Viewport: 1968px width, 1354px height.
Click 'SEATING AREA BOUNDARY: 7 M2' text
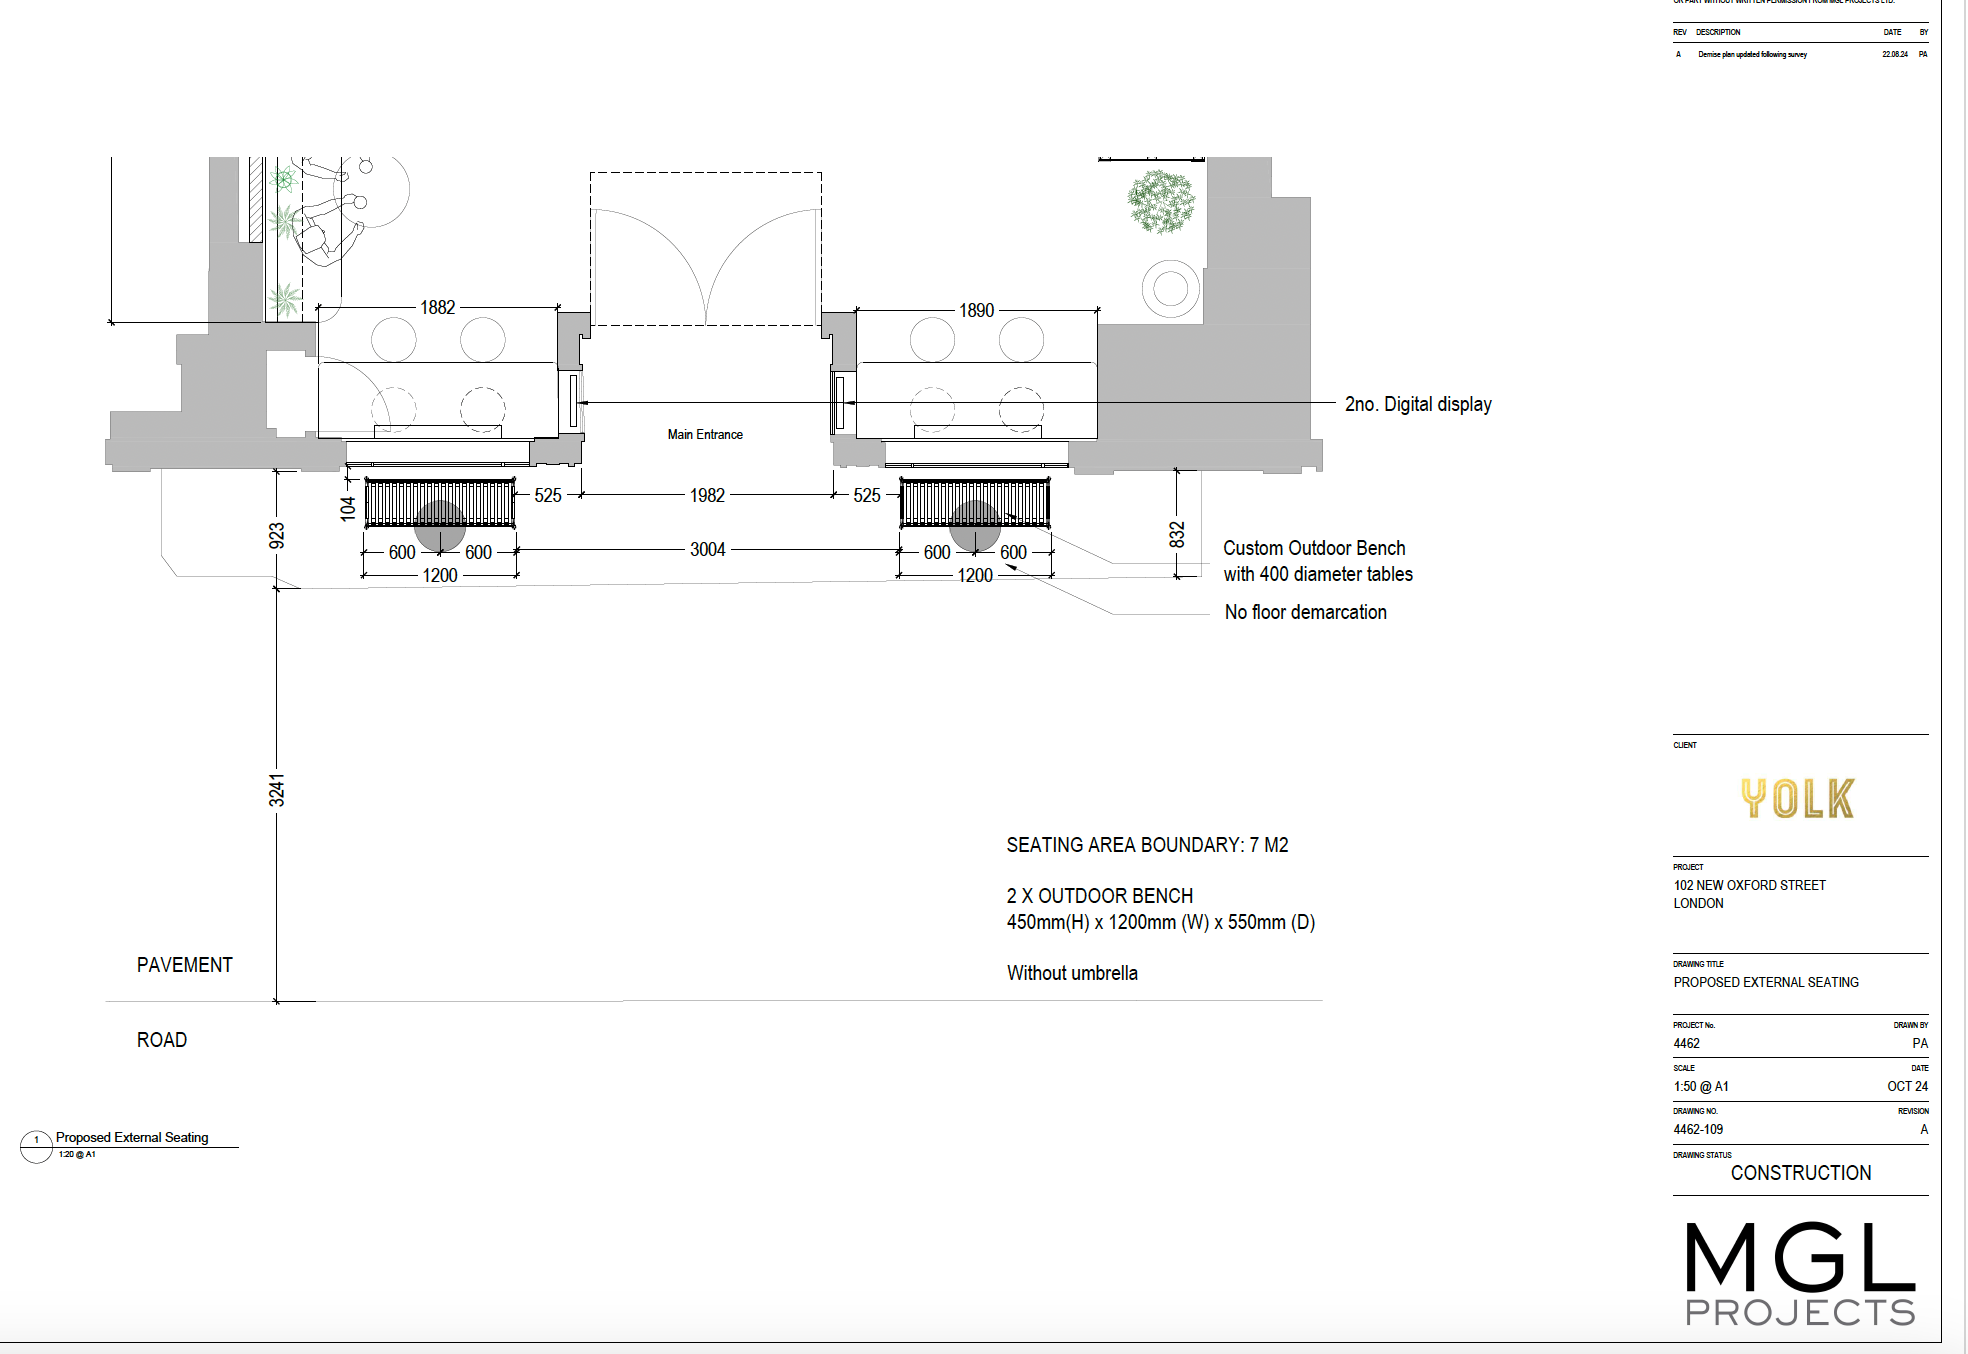[1147, 845]
